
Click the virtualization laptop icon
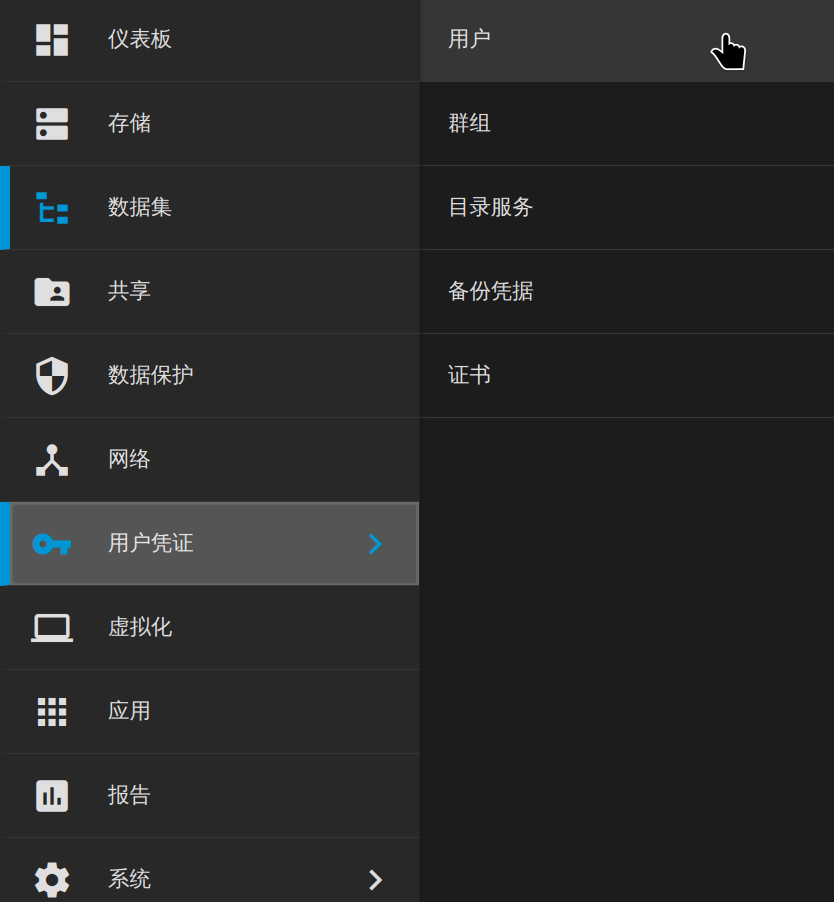(52, 628)
